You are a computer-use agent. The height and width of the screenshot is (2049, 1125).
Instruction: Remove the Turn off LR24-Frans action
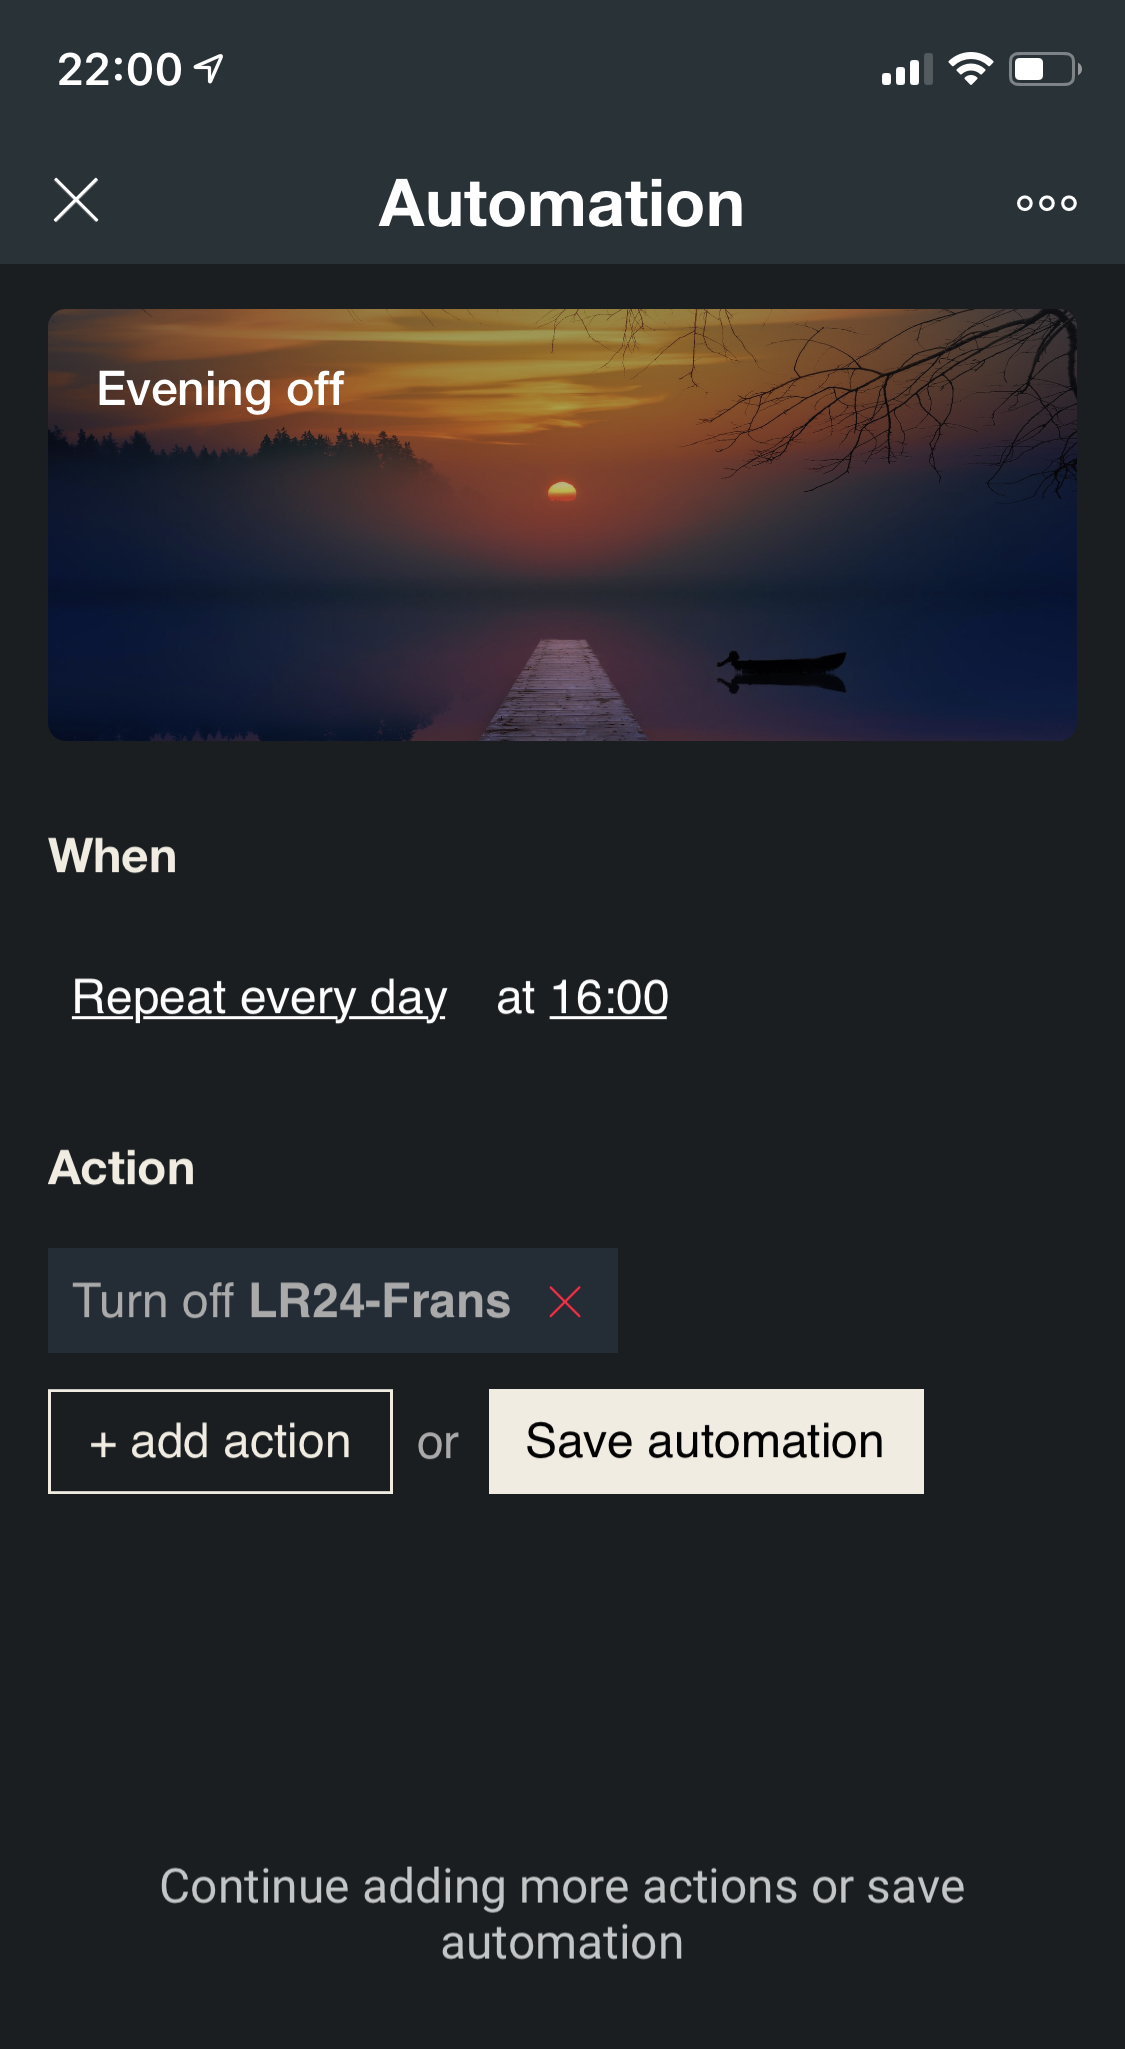[x=565, y=1302]
